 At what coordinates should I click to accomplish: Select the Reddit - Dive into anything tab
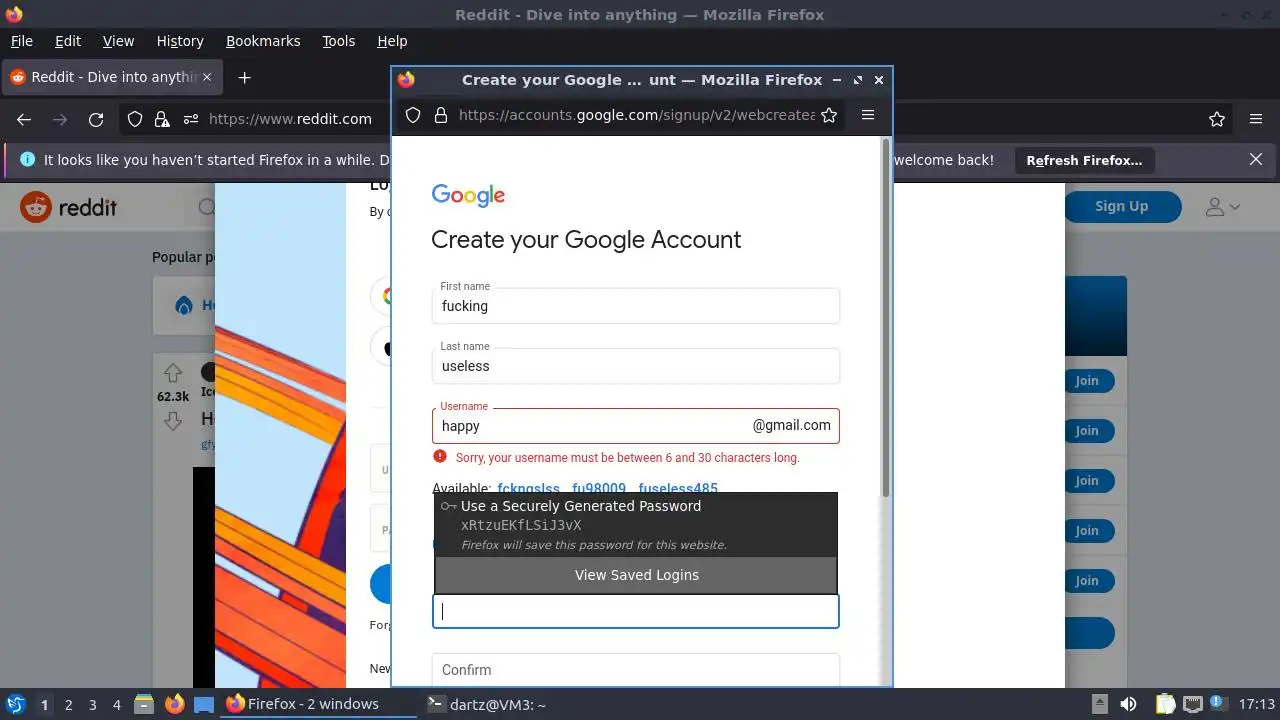click(x=110, y=77)
